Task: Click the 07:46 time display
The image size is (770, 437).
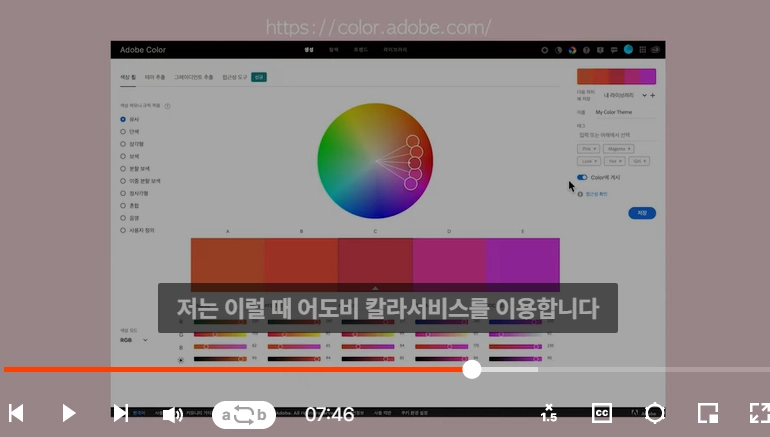Action: (330, 414)
